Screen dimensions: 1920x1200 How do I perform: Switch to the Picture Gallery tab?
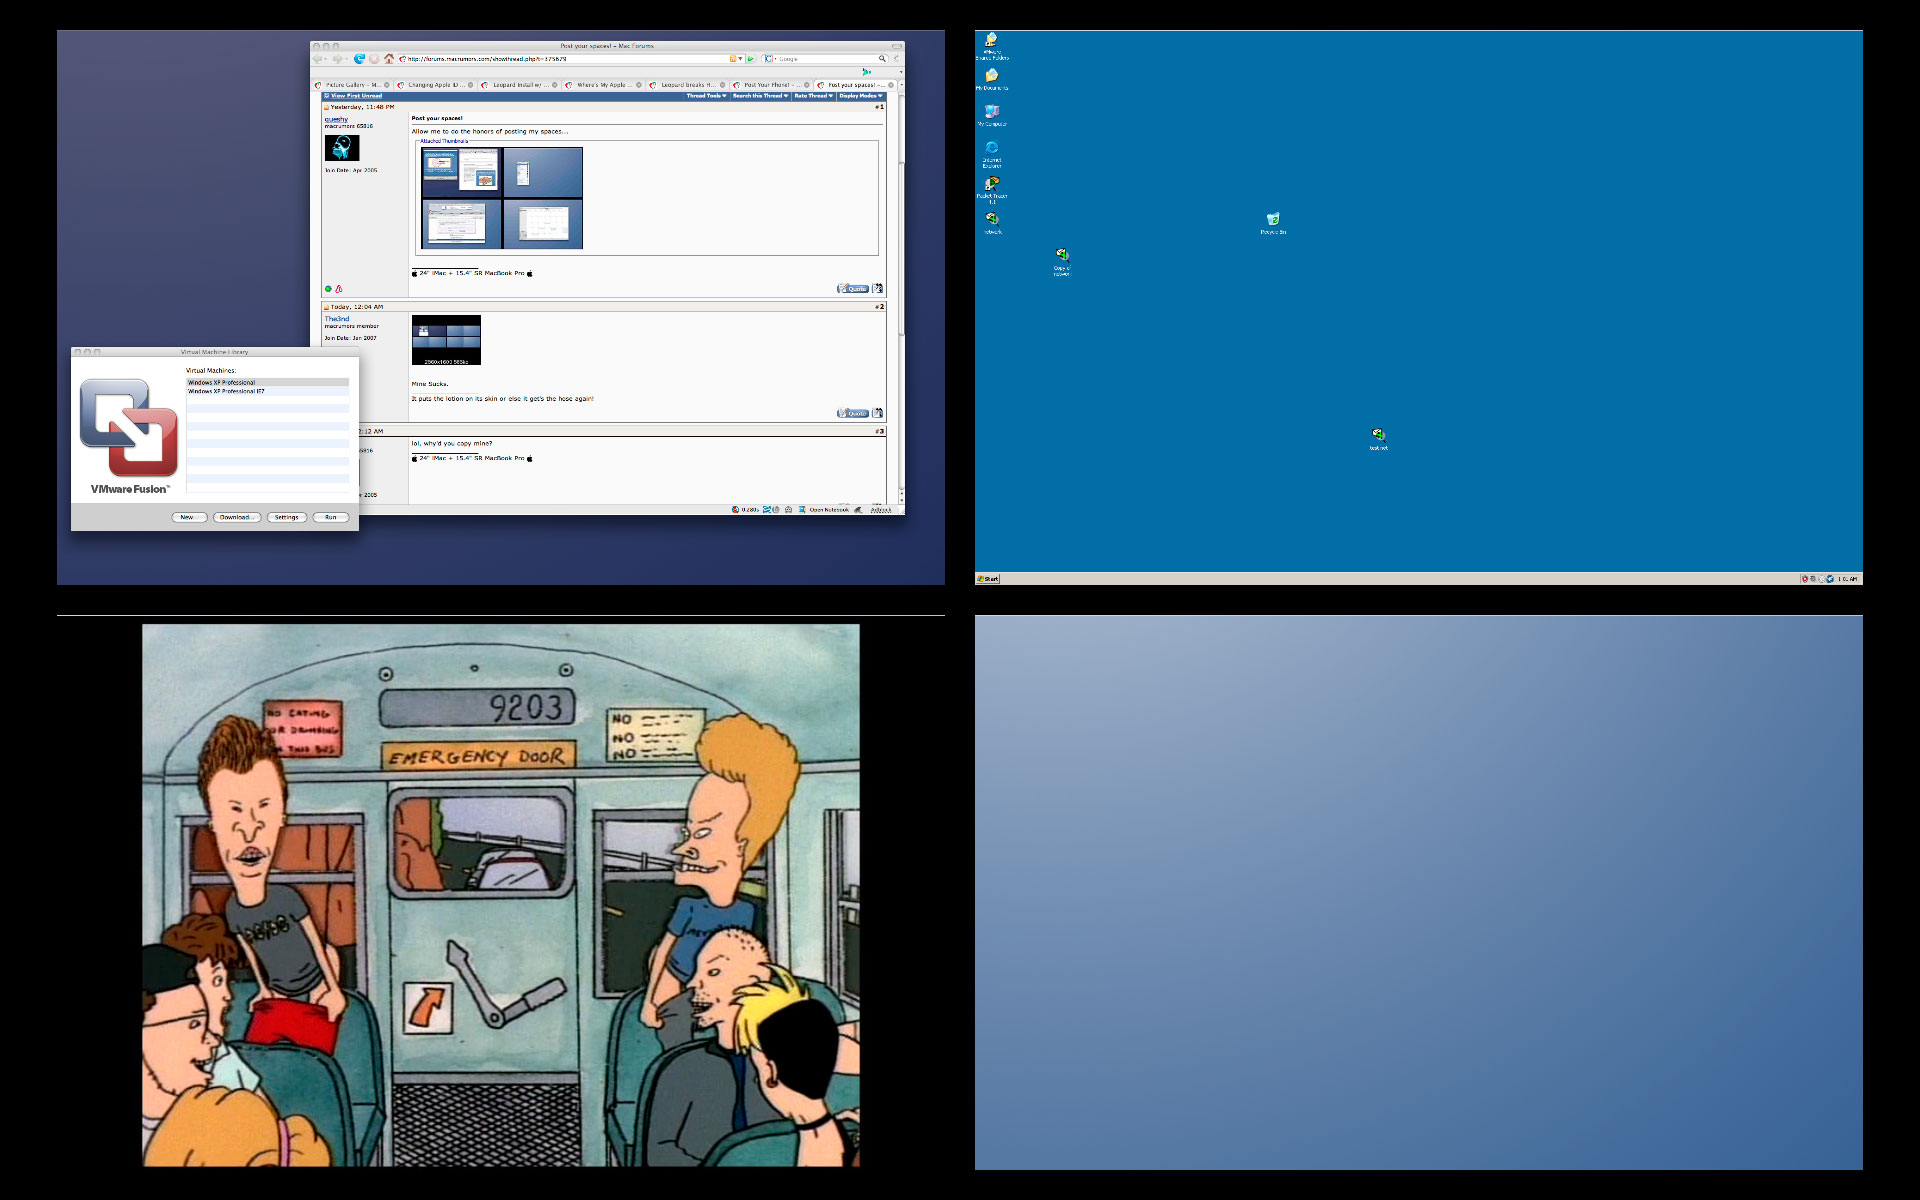(x=354, y=85)
